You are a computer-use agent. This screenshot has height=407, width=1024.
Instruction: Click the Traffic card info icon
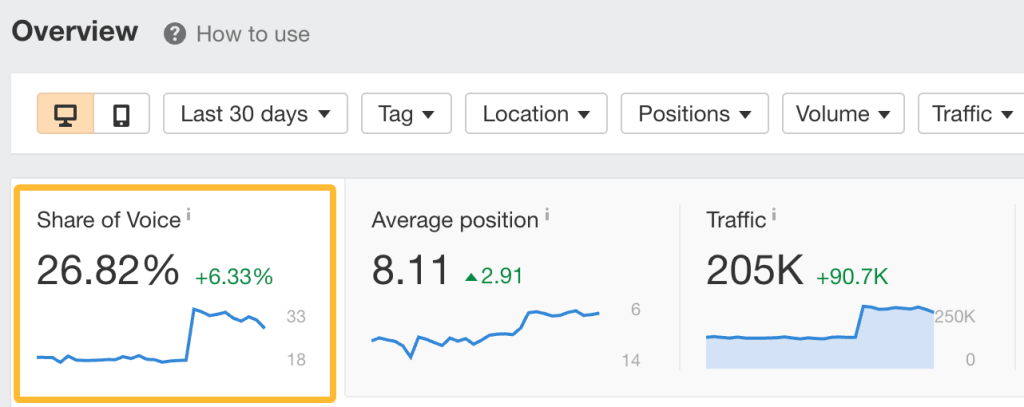[774, 214]
